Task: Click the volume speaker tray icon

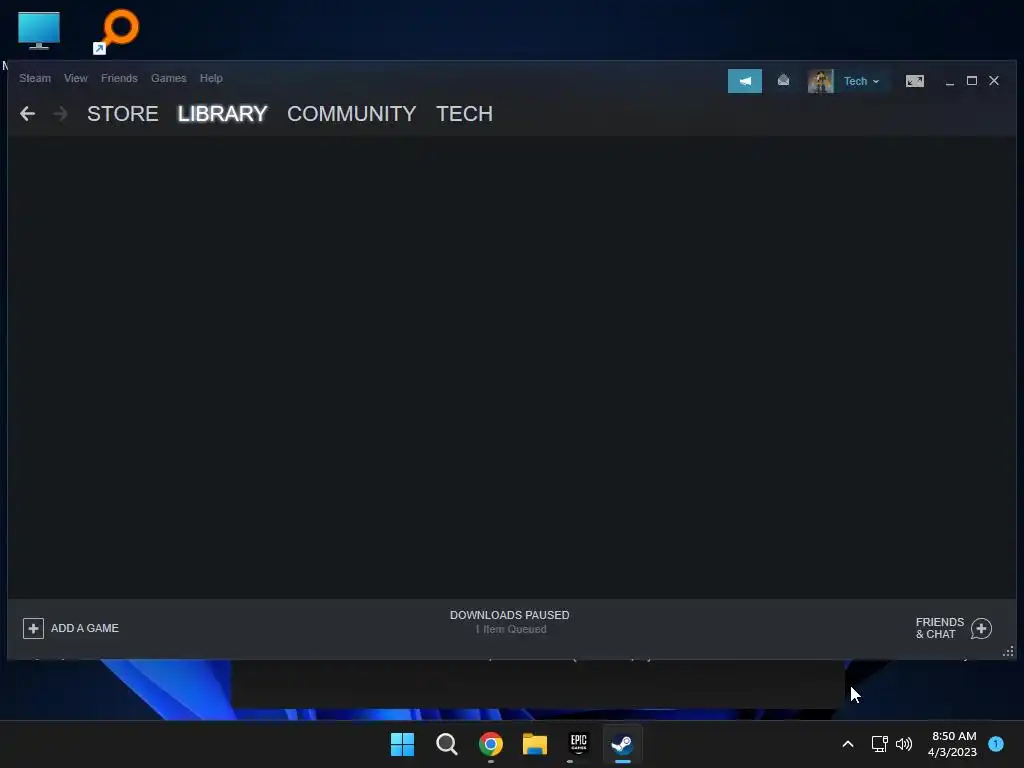Action: [904, 744]
